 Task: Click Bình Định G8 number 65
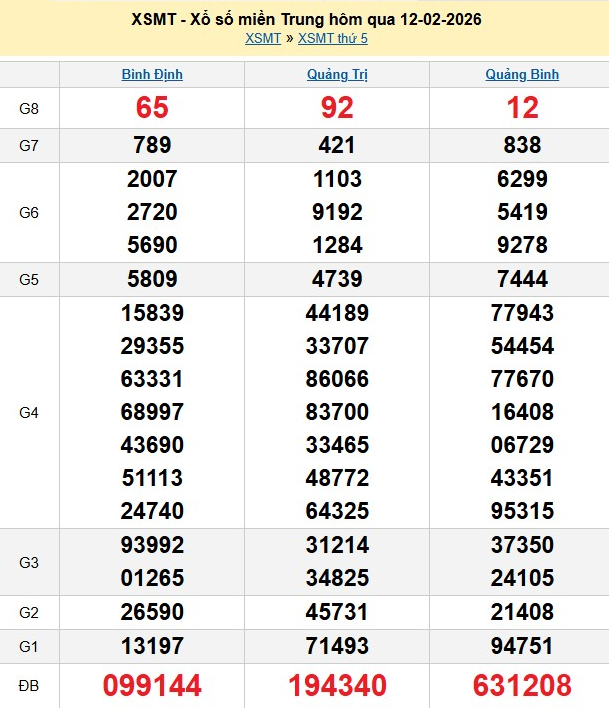[152, 108]
